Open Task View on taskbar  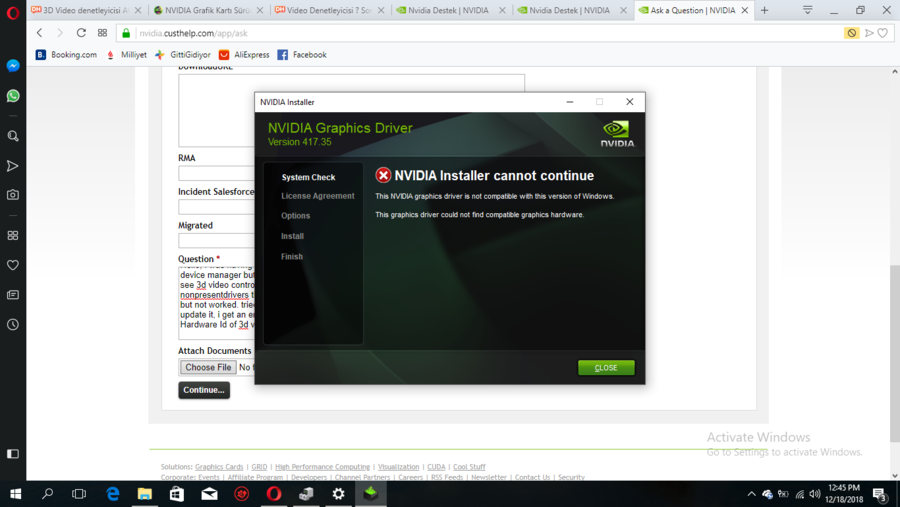[79, 494]
